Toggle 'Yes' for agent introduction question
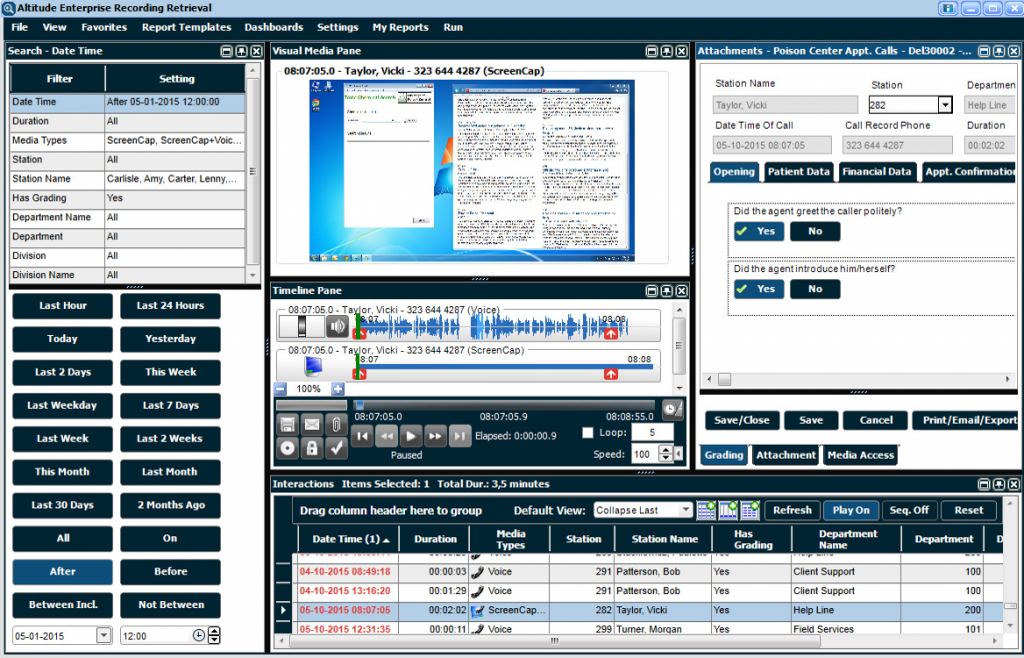Screen dimensions: 1024x658 tap(758, 288)
